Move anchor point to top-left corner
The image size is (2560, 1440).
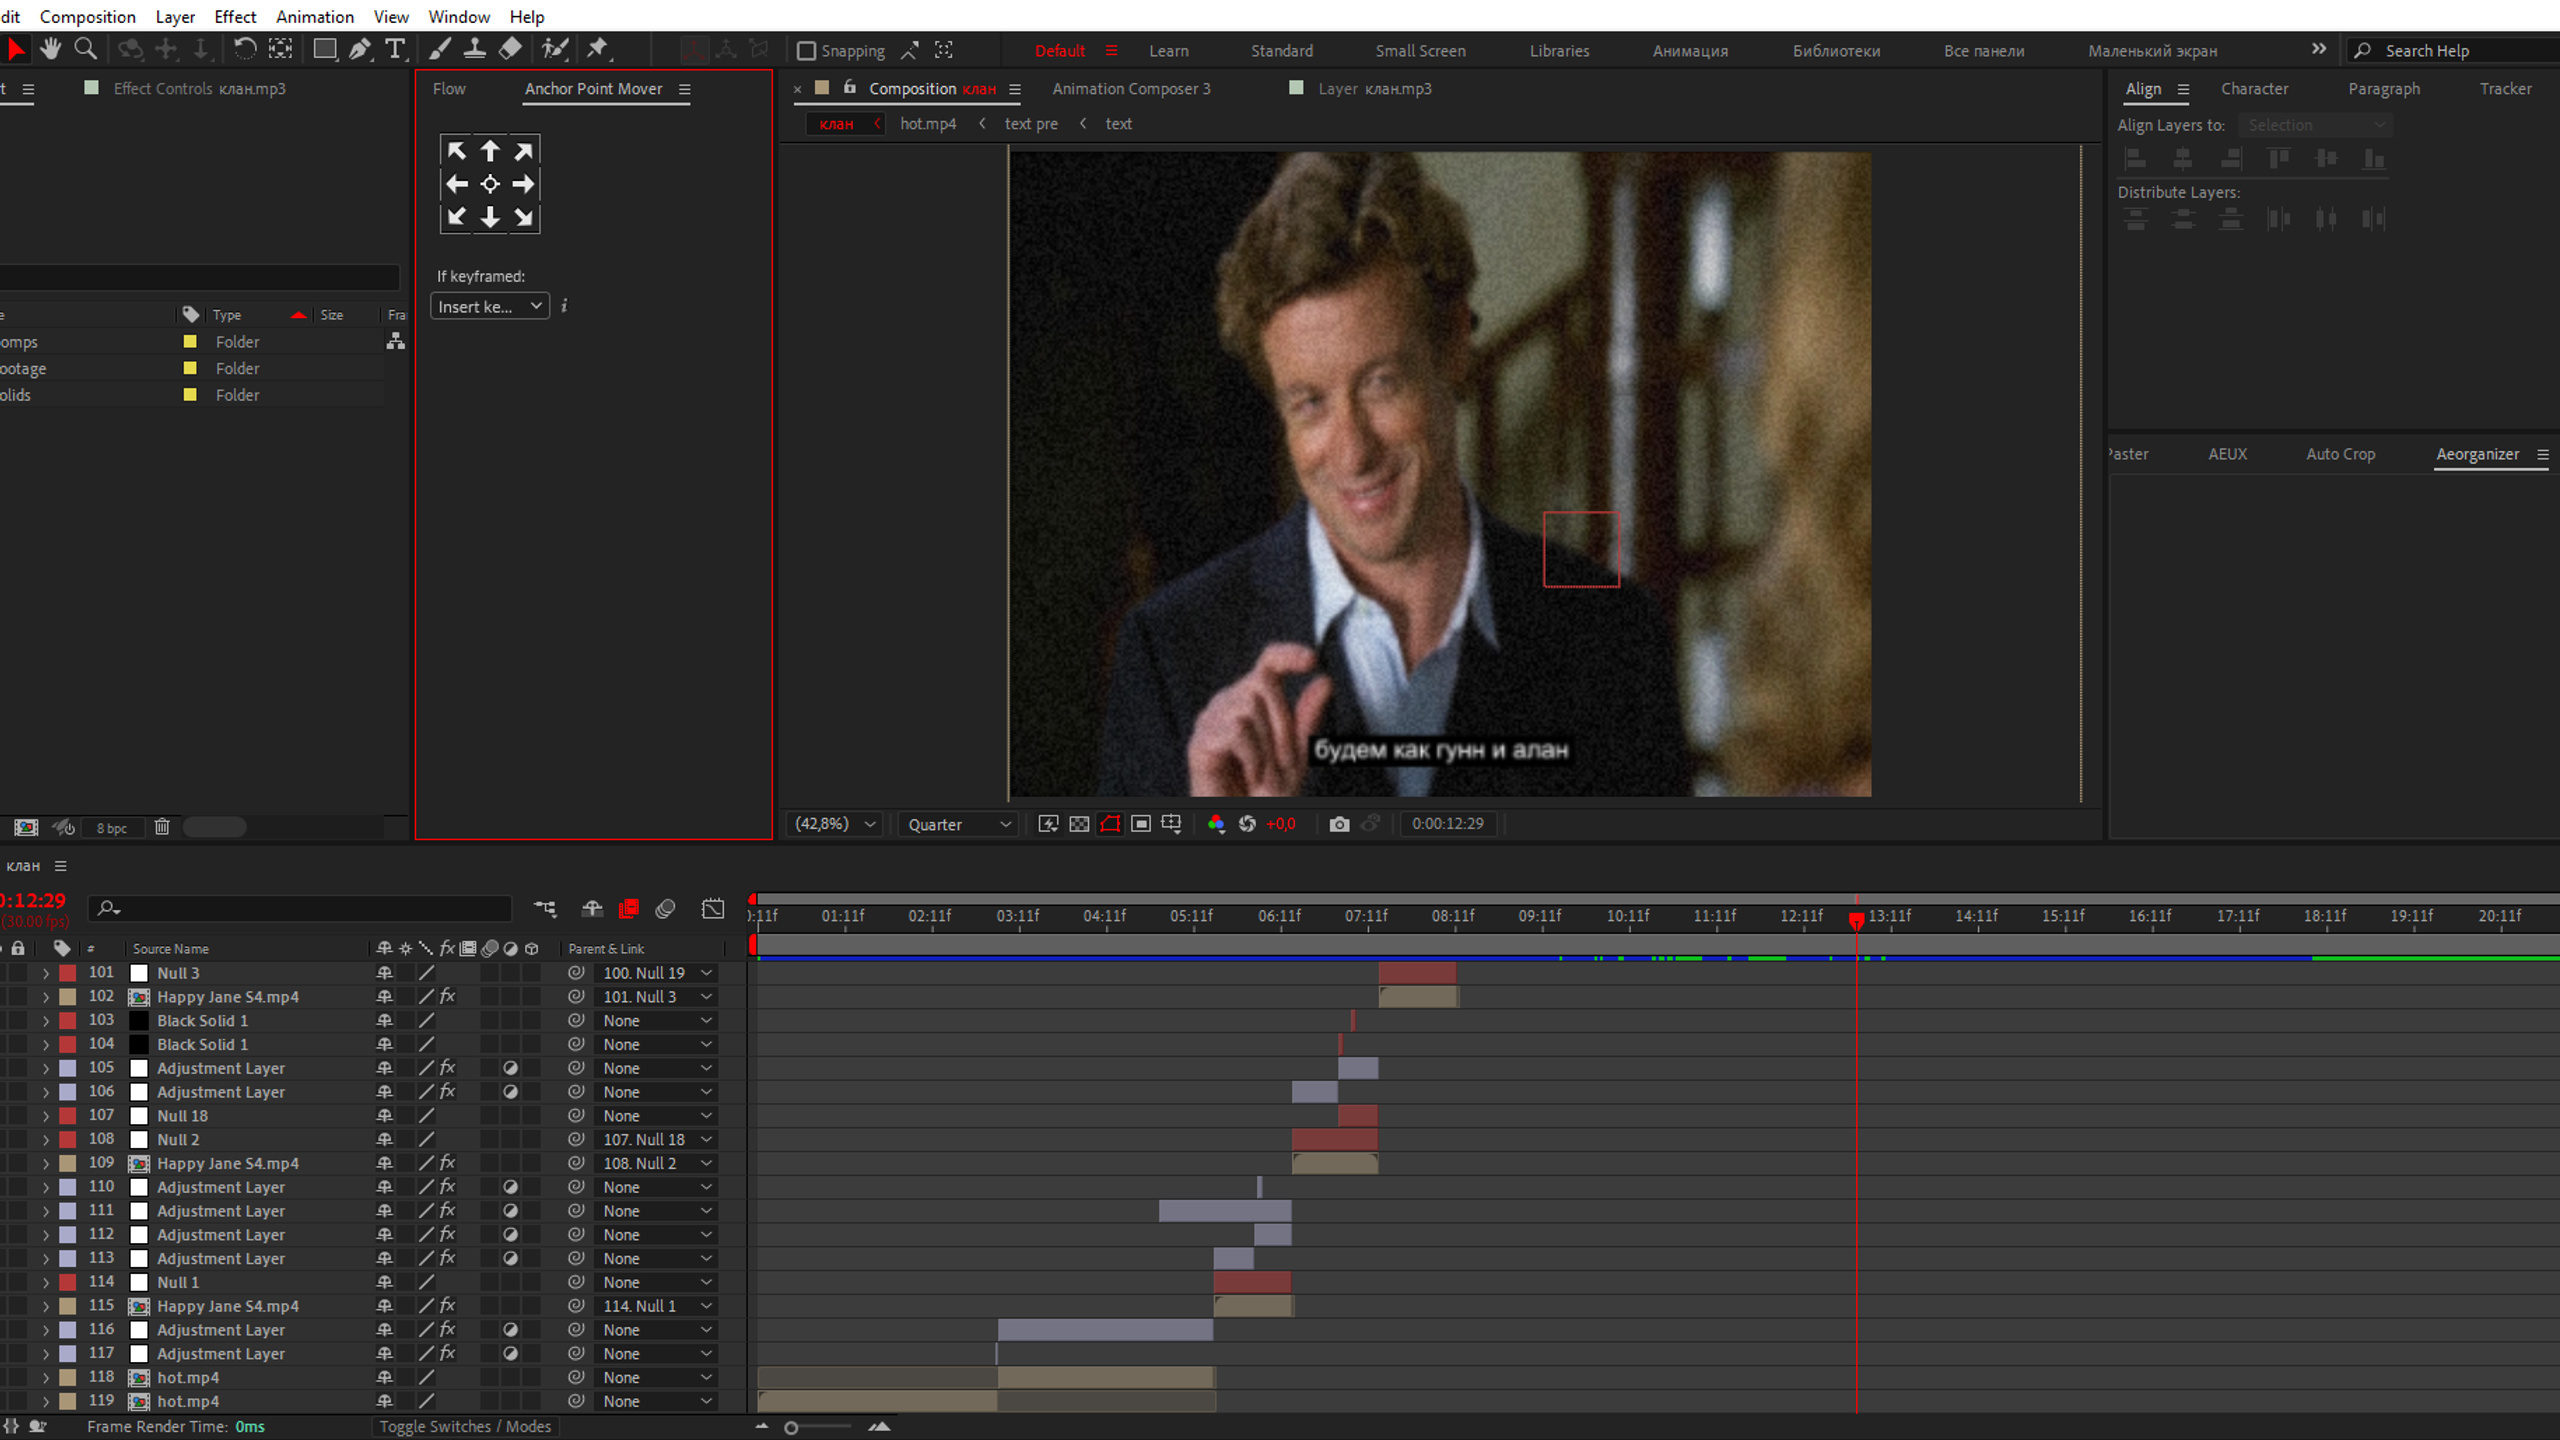tap(456, 151)
